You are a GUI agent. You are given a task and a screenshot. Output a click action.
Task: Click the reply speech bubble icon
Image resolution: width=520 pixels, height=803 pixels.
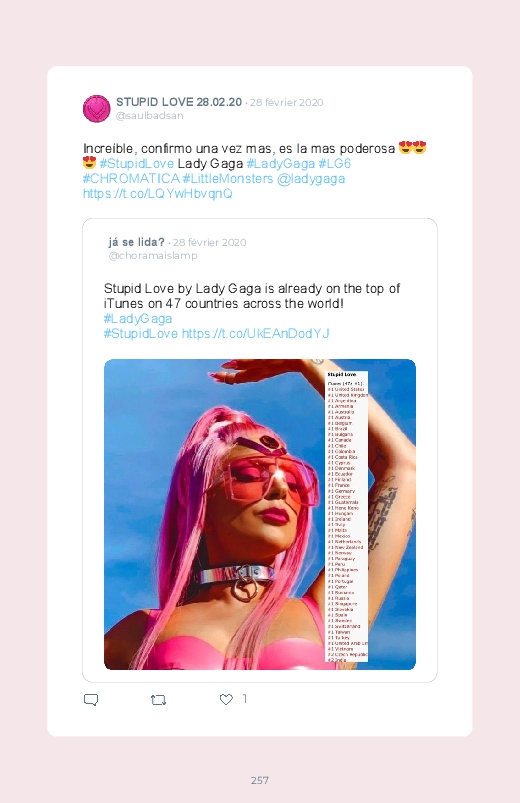point(91,700)
